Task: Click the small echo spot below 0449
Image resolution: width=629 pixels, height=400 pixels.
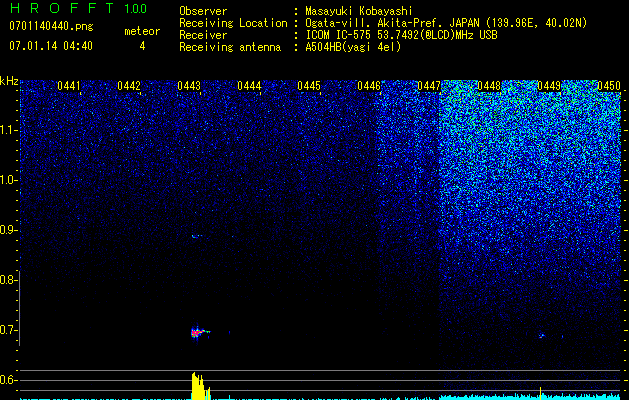Action: (x=541, y=336)
